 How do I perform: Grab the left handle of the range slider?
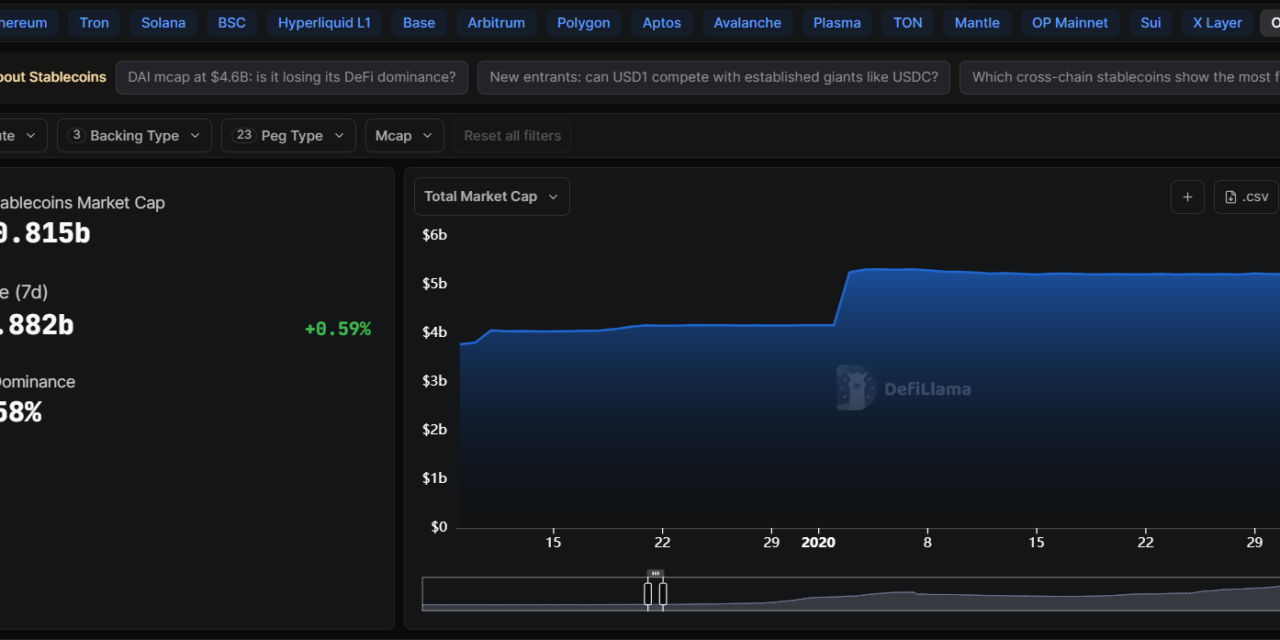(648, 594)
